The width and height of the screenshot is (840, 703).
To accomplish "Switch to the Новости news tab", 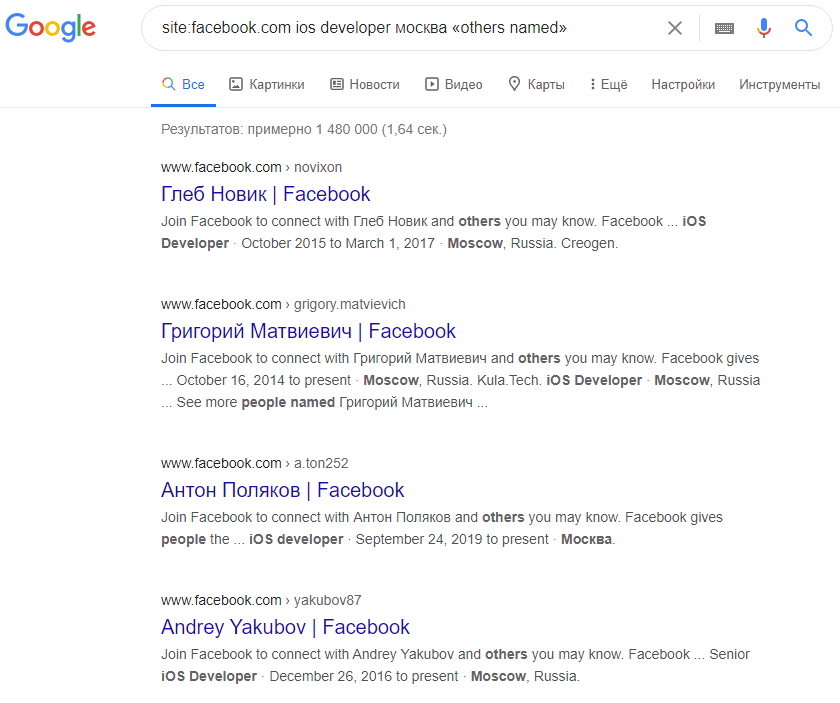I will pyautogui.click(x=365, y=84).
